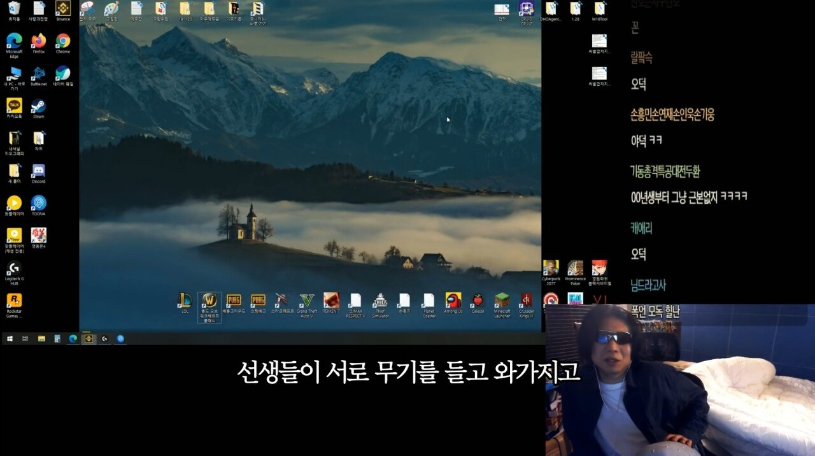
Task: Launch League of Legends (LoL) shortcut
Action: click(185, 303)
